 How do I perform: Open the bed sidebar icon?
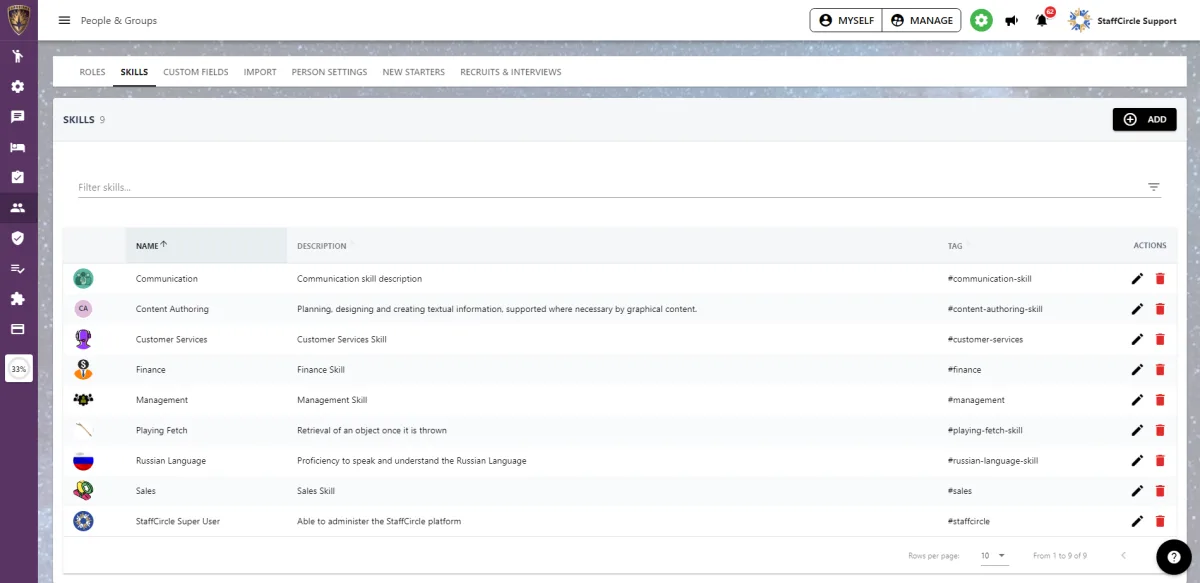coord(17,147)
